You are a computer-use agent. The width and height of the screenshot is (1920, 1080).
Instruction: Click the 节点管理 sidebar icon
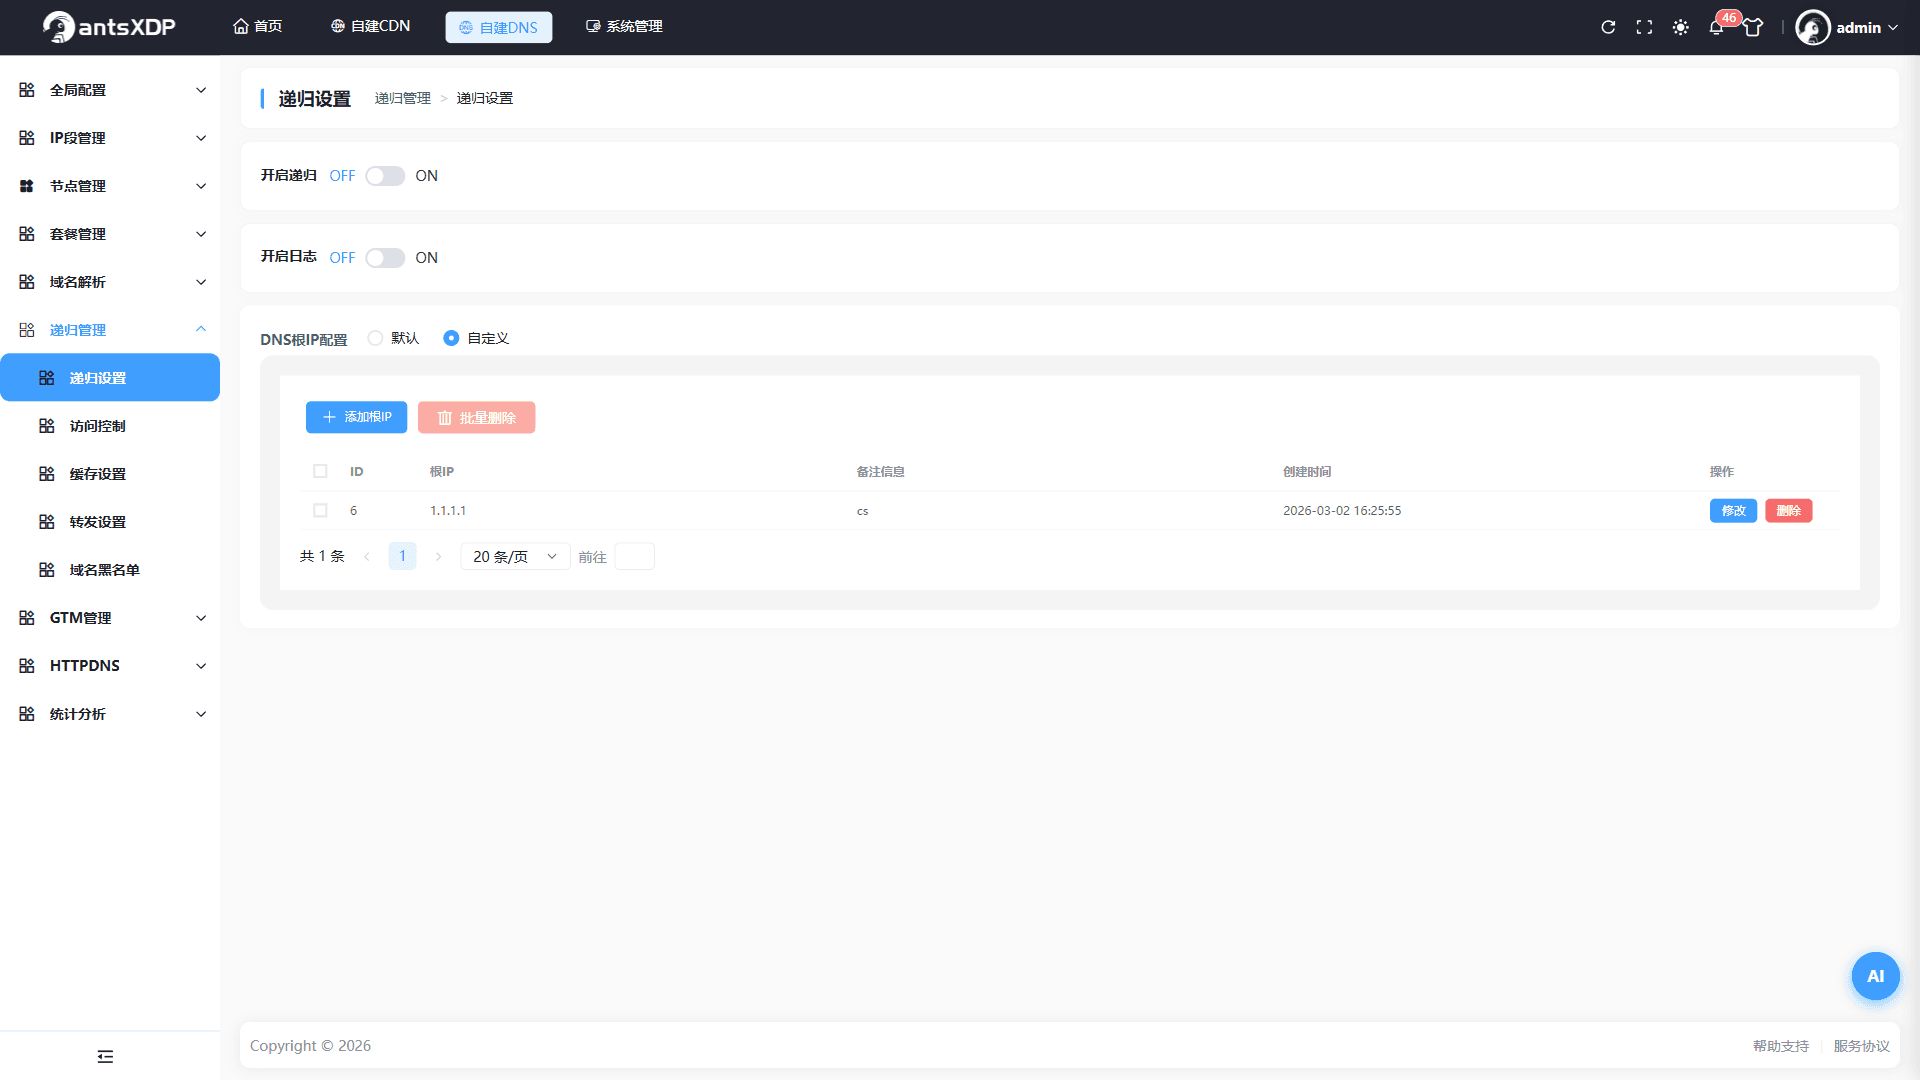click(x=27, y=186)
